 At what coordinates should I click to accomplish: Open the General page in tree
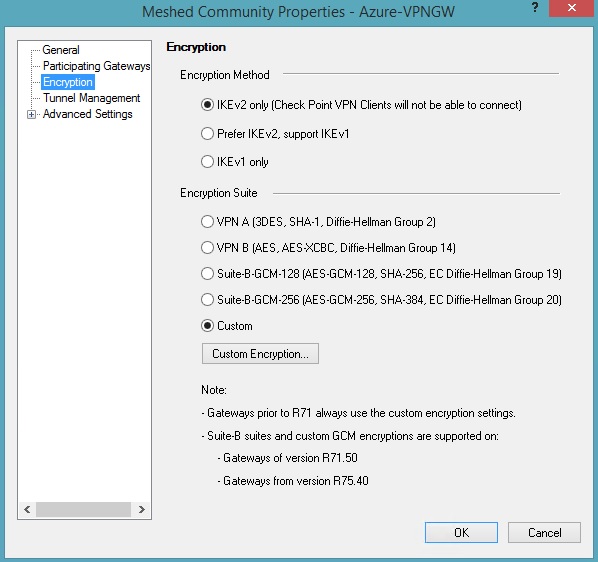click(x=61, y=50)
